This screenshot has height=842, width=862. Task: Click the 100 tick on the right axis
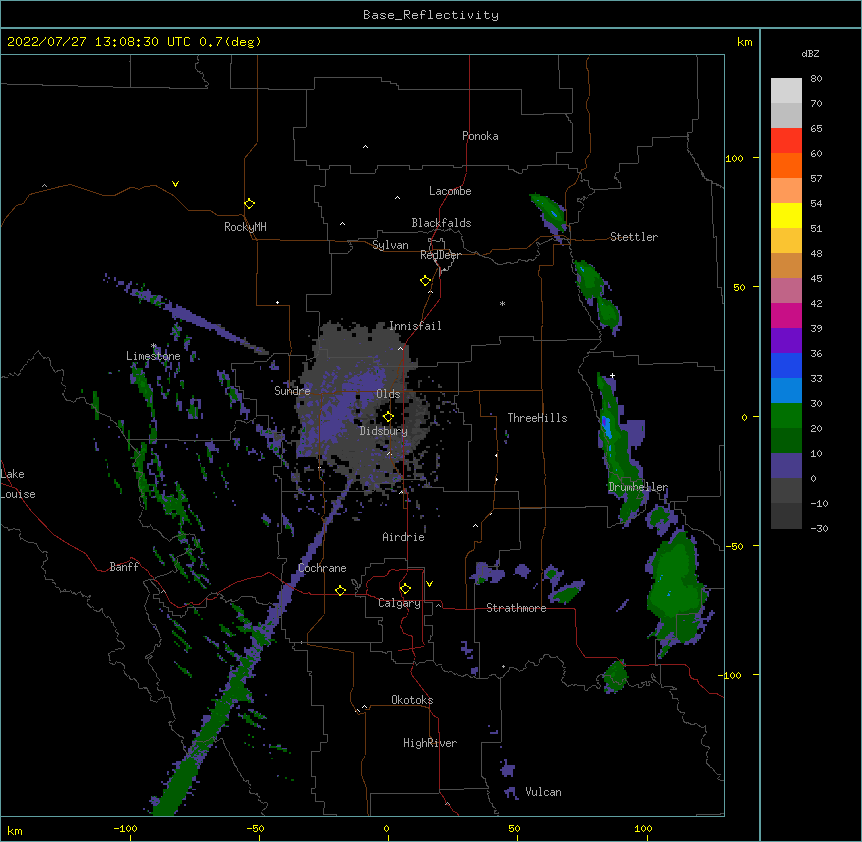(x=734, y=158)
